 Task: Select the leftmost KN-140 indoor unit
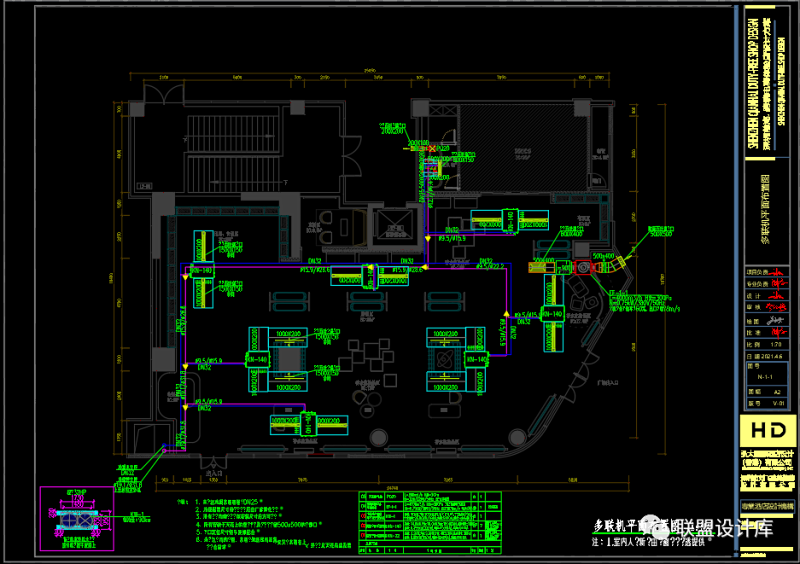(200, 271)
